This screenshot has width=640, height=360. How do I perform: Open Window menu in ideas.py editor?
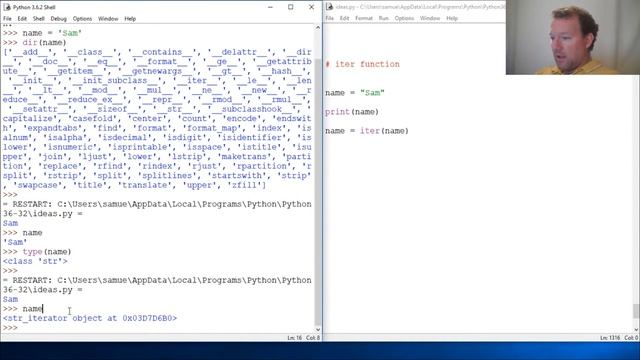[x=430, y=18]
